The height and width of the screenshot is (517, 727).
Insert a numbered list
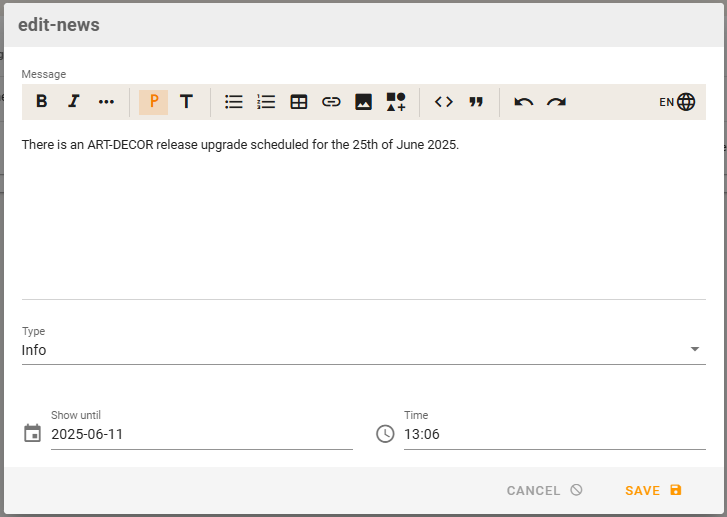pos(266,102)
